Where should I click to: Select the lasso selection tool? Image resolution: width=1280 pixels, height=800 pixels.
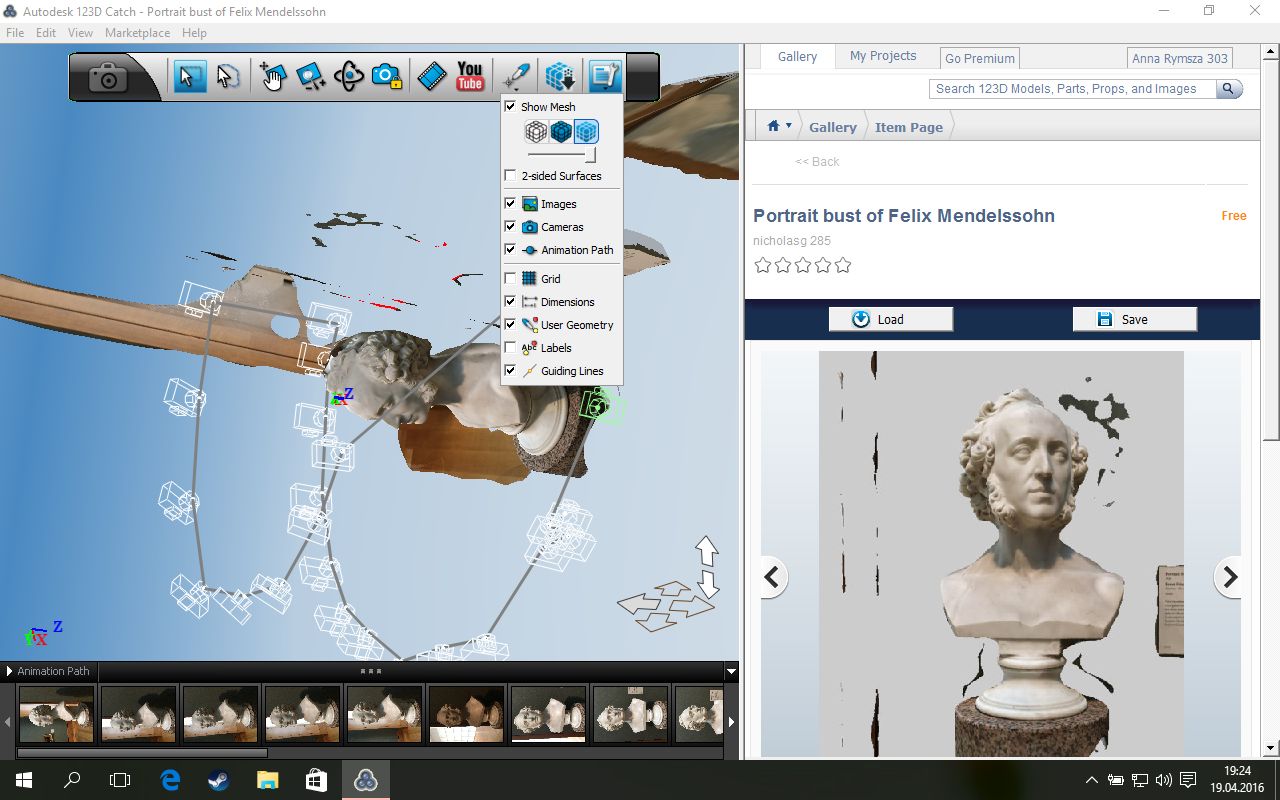point(228,76)
